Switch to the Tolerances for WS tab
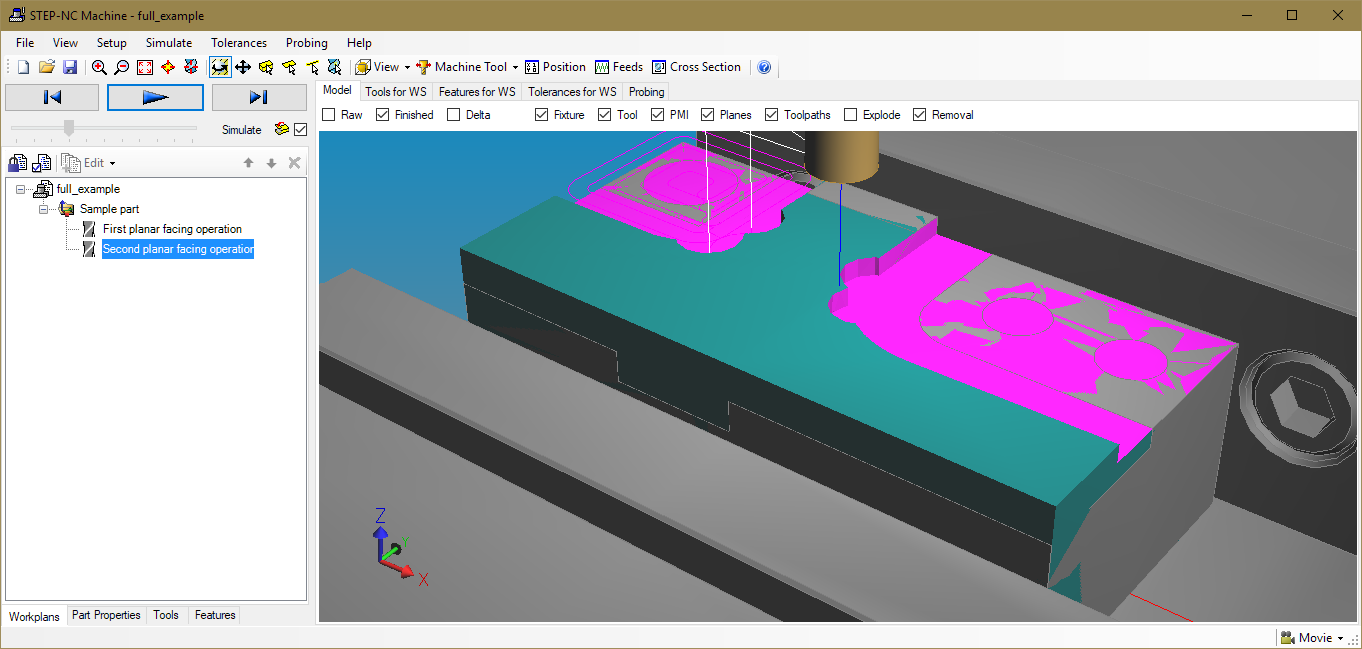The image size is (1362, 649). pyautogui.click(x=573, y=92)
